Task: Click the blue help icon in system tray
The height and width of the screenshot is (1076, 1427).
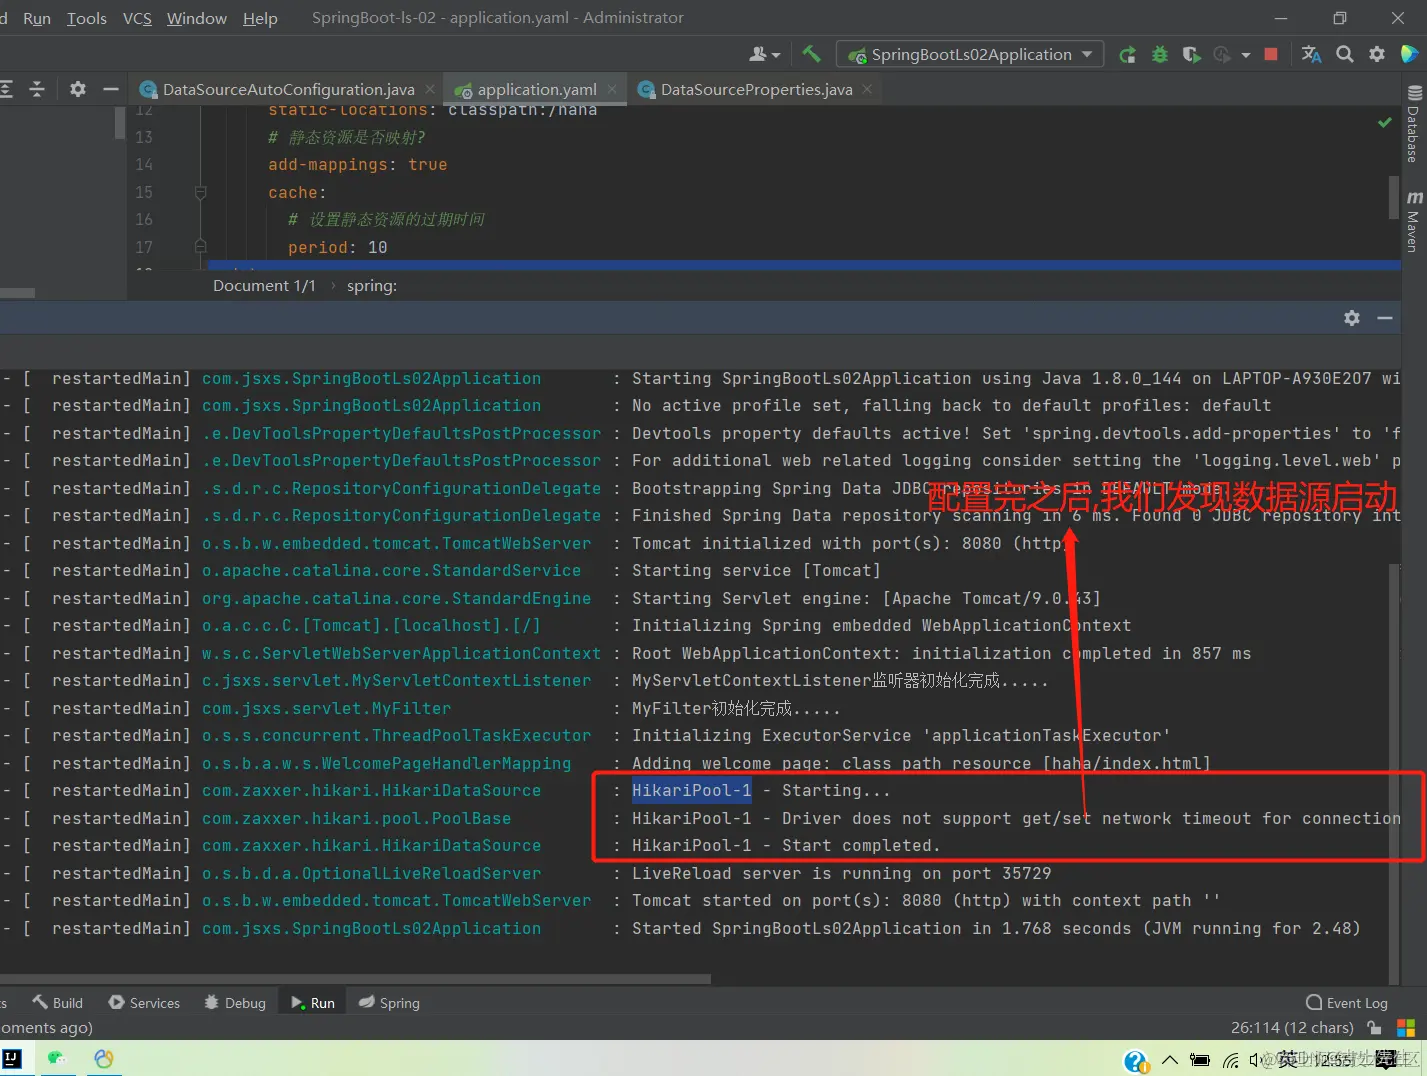Action: click(x=1136, y=1061)
